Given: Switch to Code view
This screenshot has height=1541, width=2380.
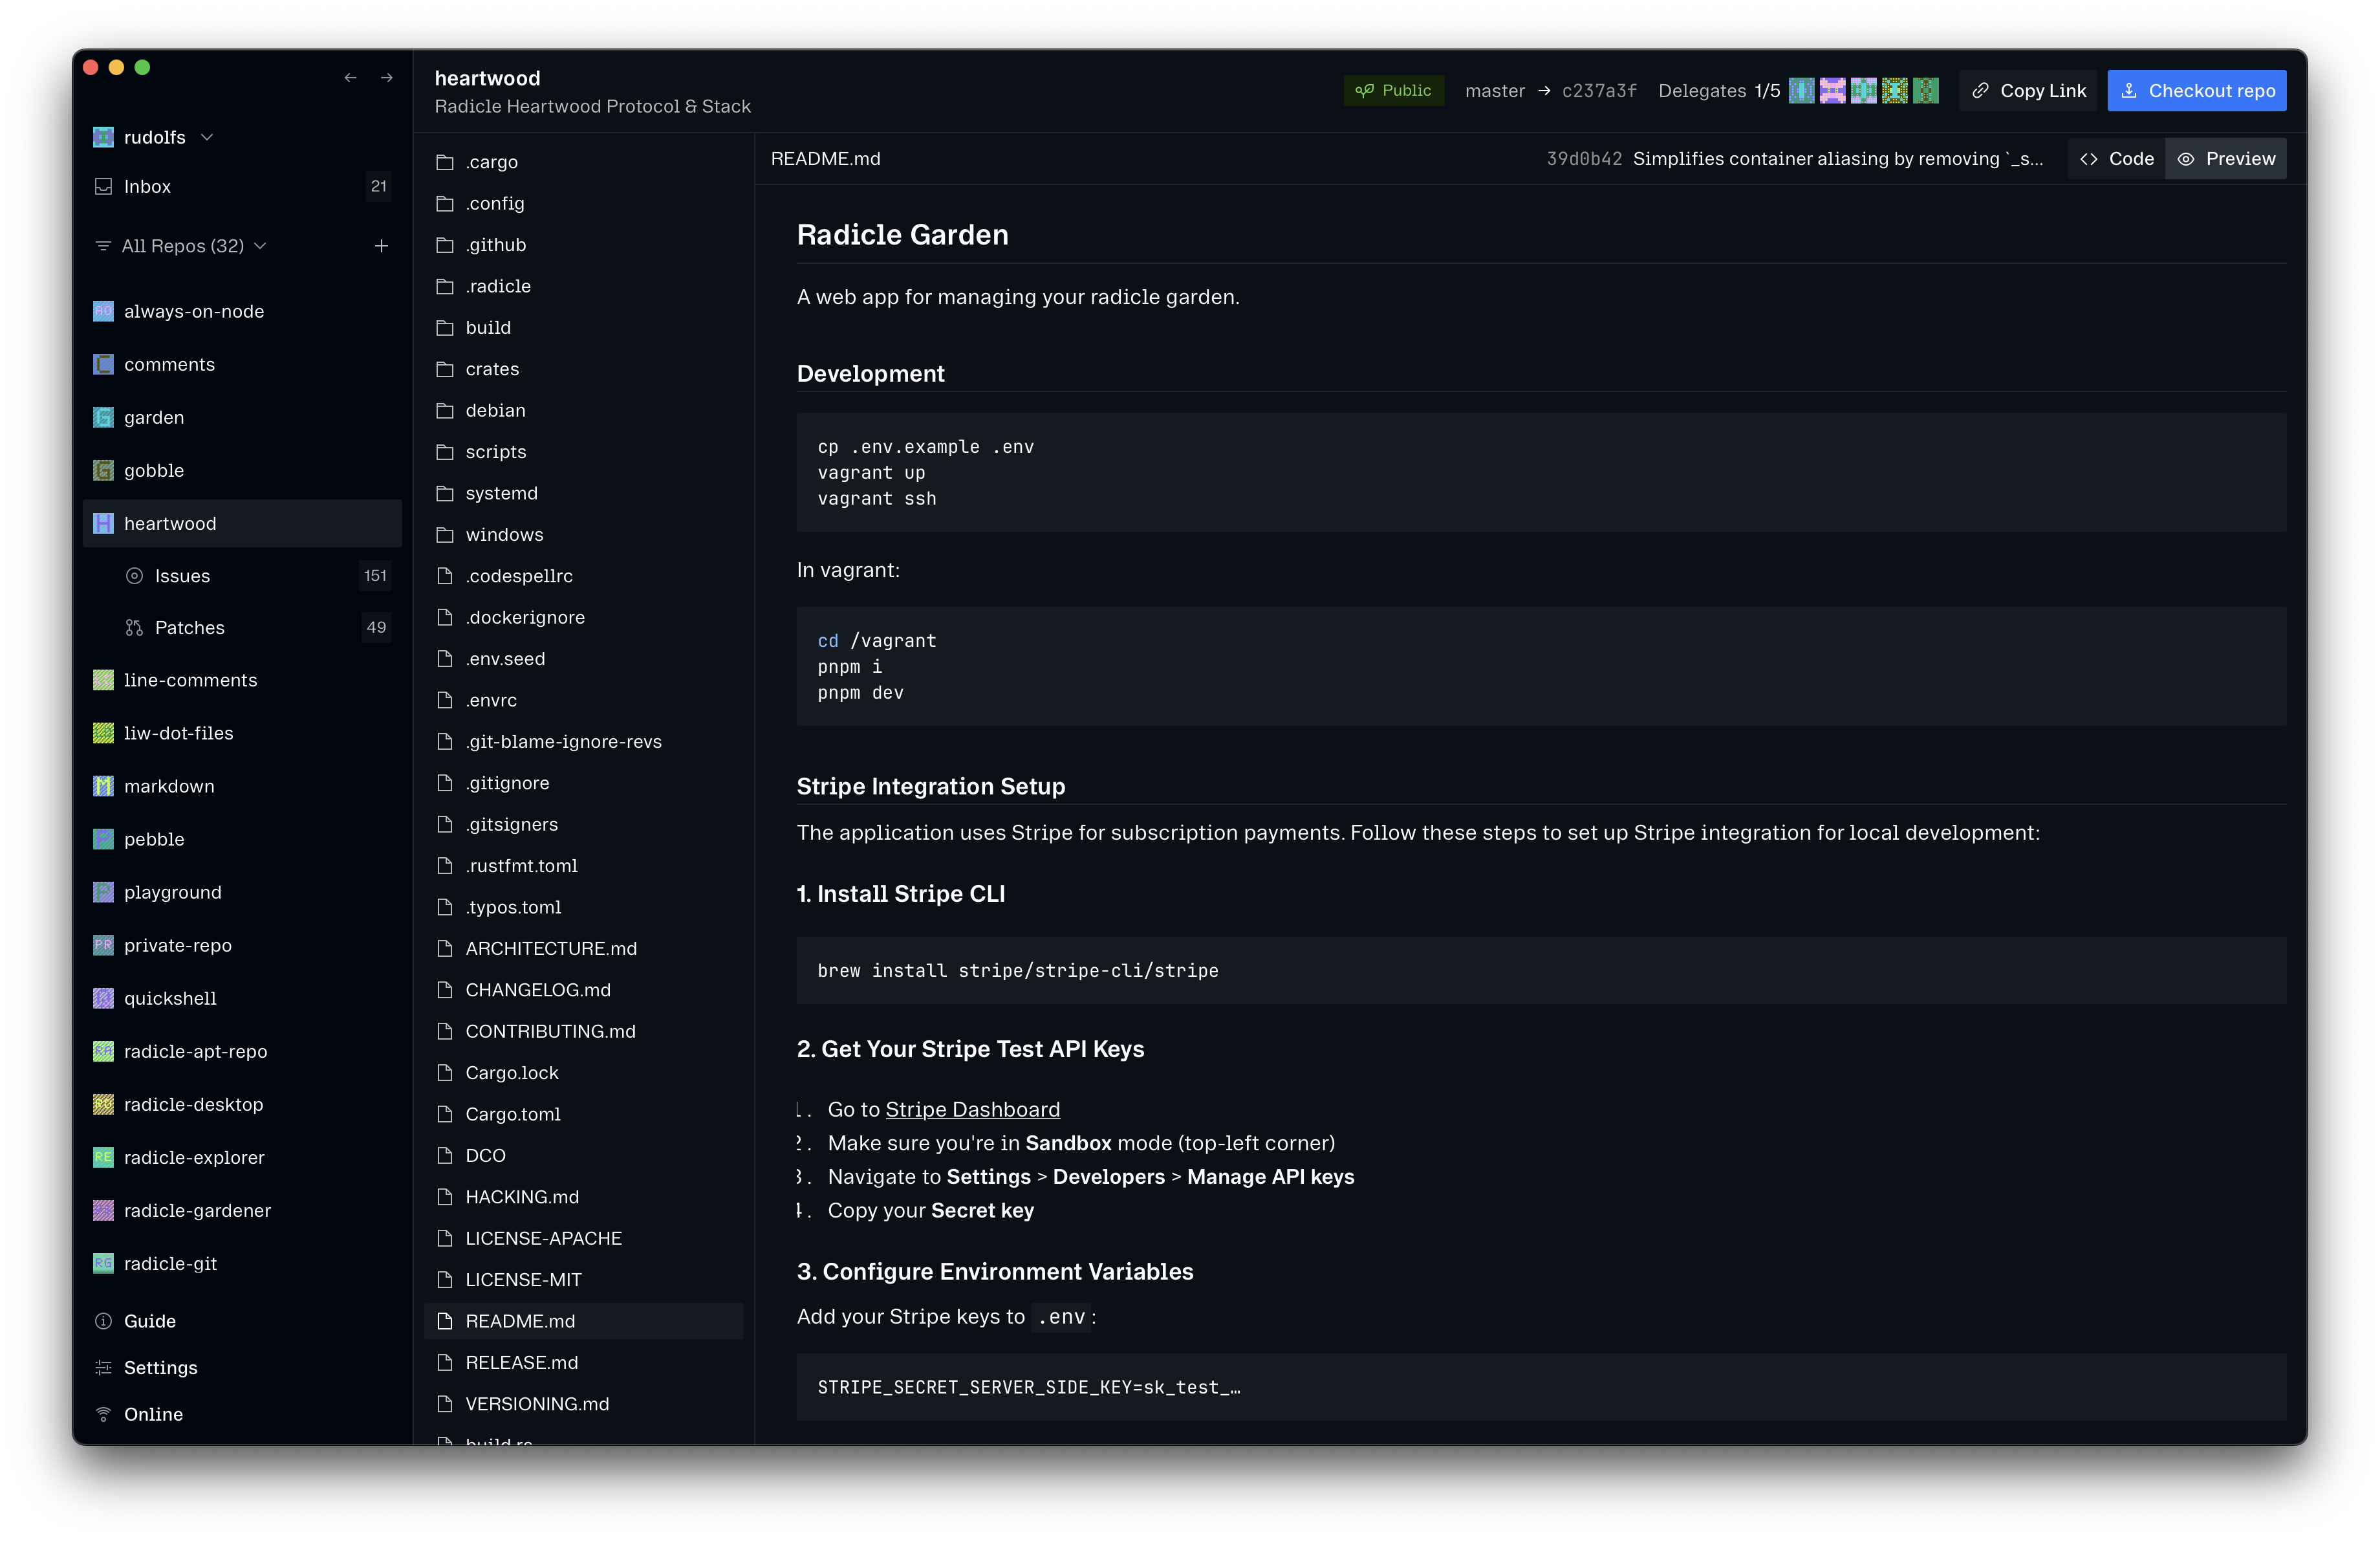Looking at the screenshot, I should (2117, 159).
